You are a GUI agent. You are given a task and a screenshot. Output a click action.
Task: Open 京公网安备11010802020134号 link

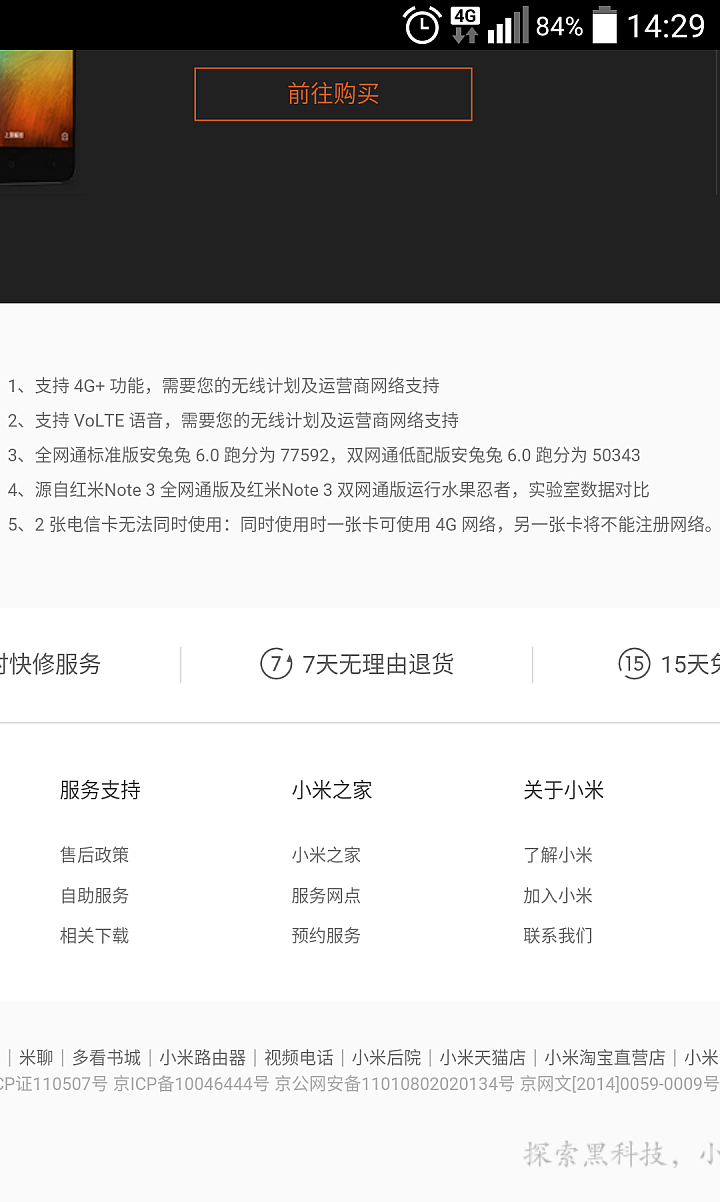(x=394, y=1084)
